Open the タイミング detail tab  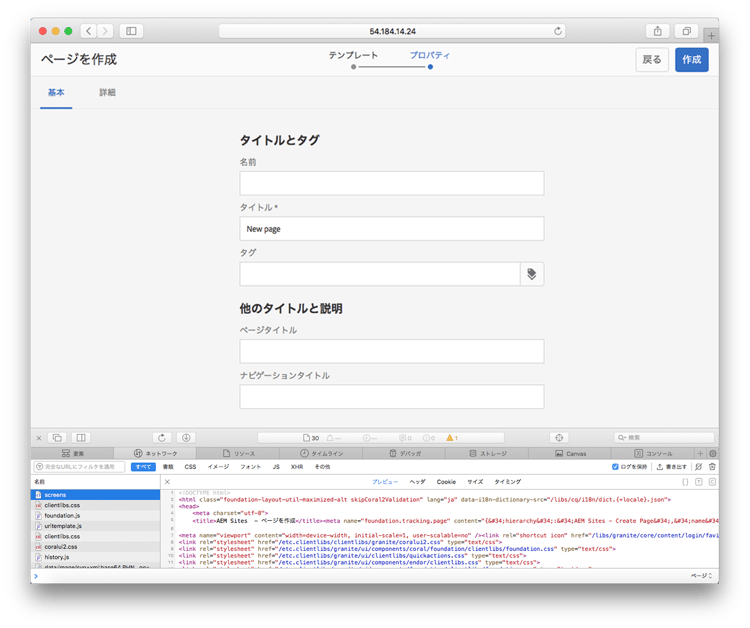click(x=507, y=482)
